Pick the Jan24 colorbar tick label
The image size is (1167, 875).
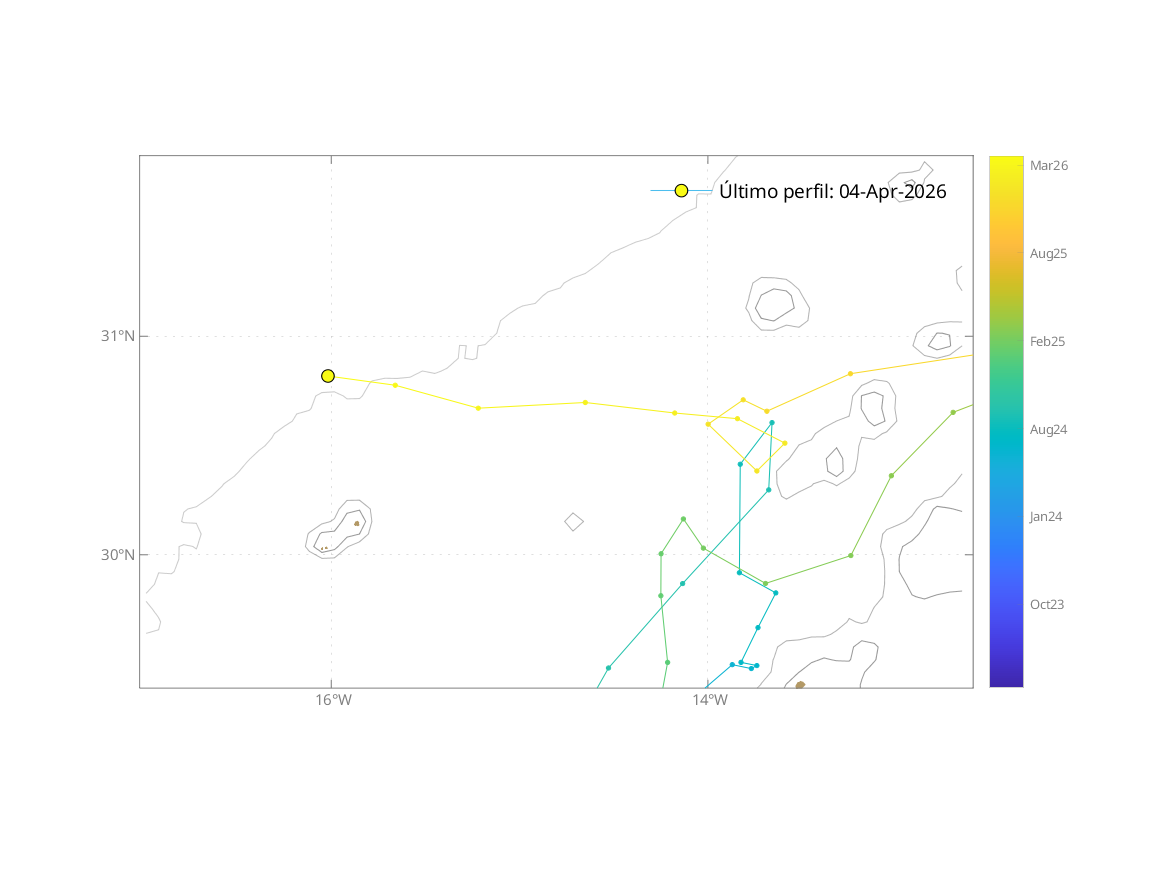(x=1046, y=517)
